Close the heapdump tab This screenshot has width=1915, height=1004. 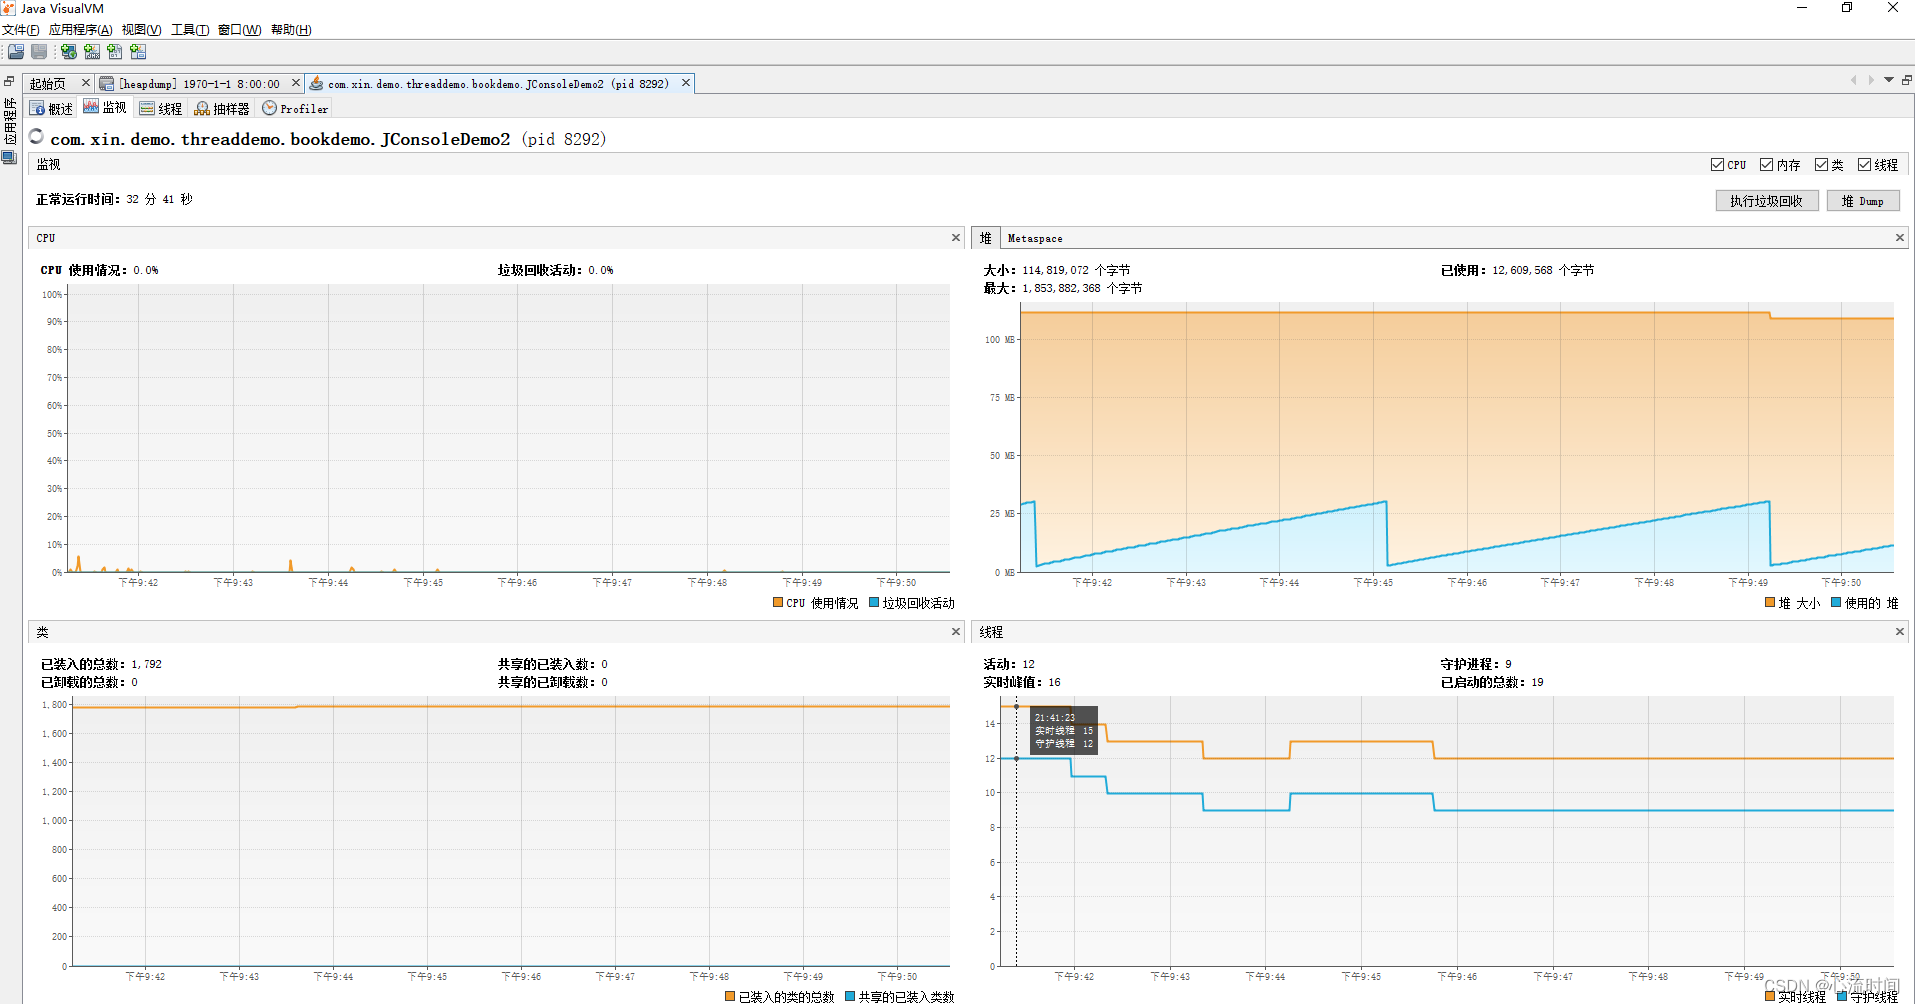[x=296, y=83]
